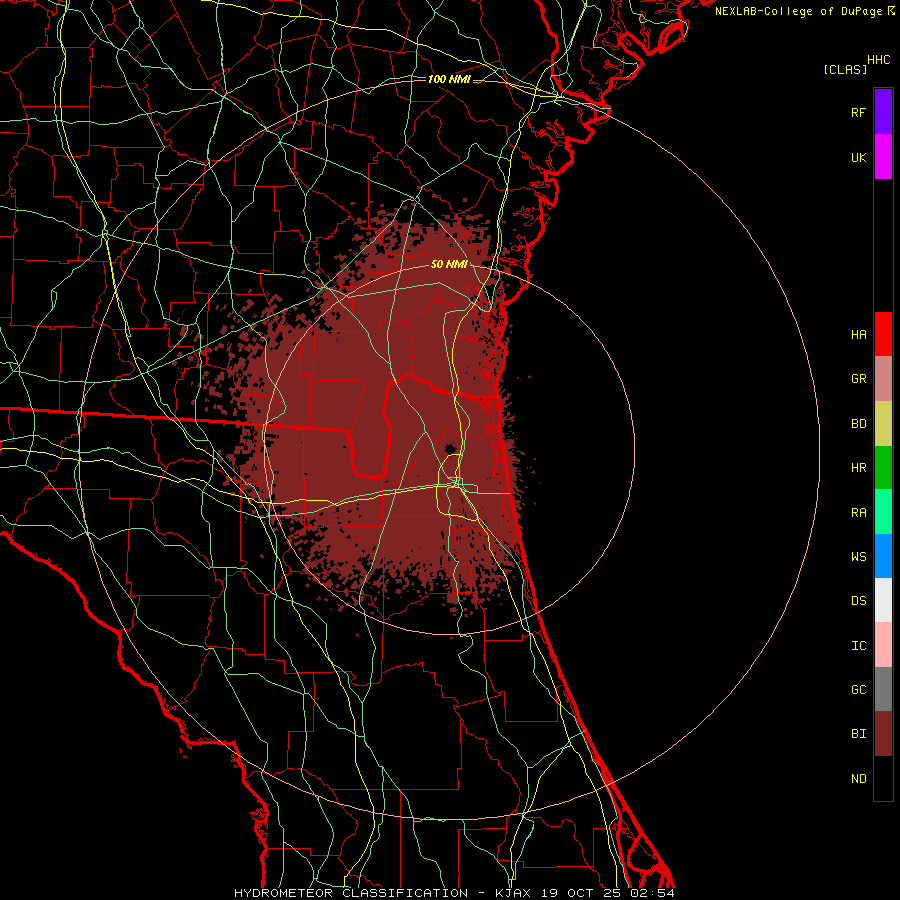900x900 pixels.
Task: Select the GR pink legend swatch
Action: click(x=883, y=379)
